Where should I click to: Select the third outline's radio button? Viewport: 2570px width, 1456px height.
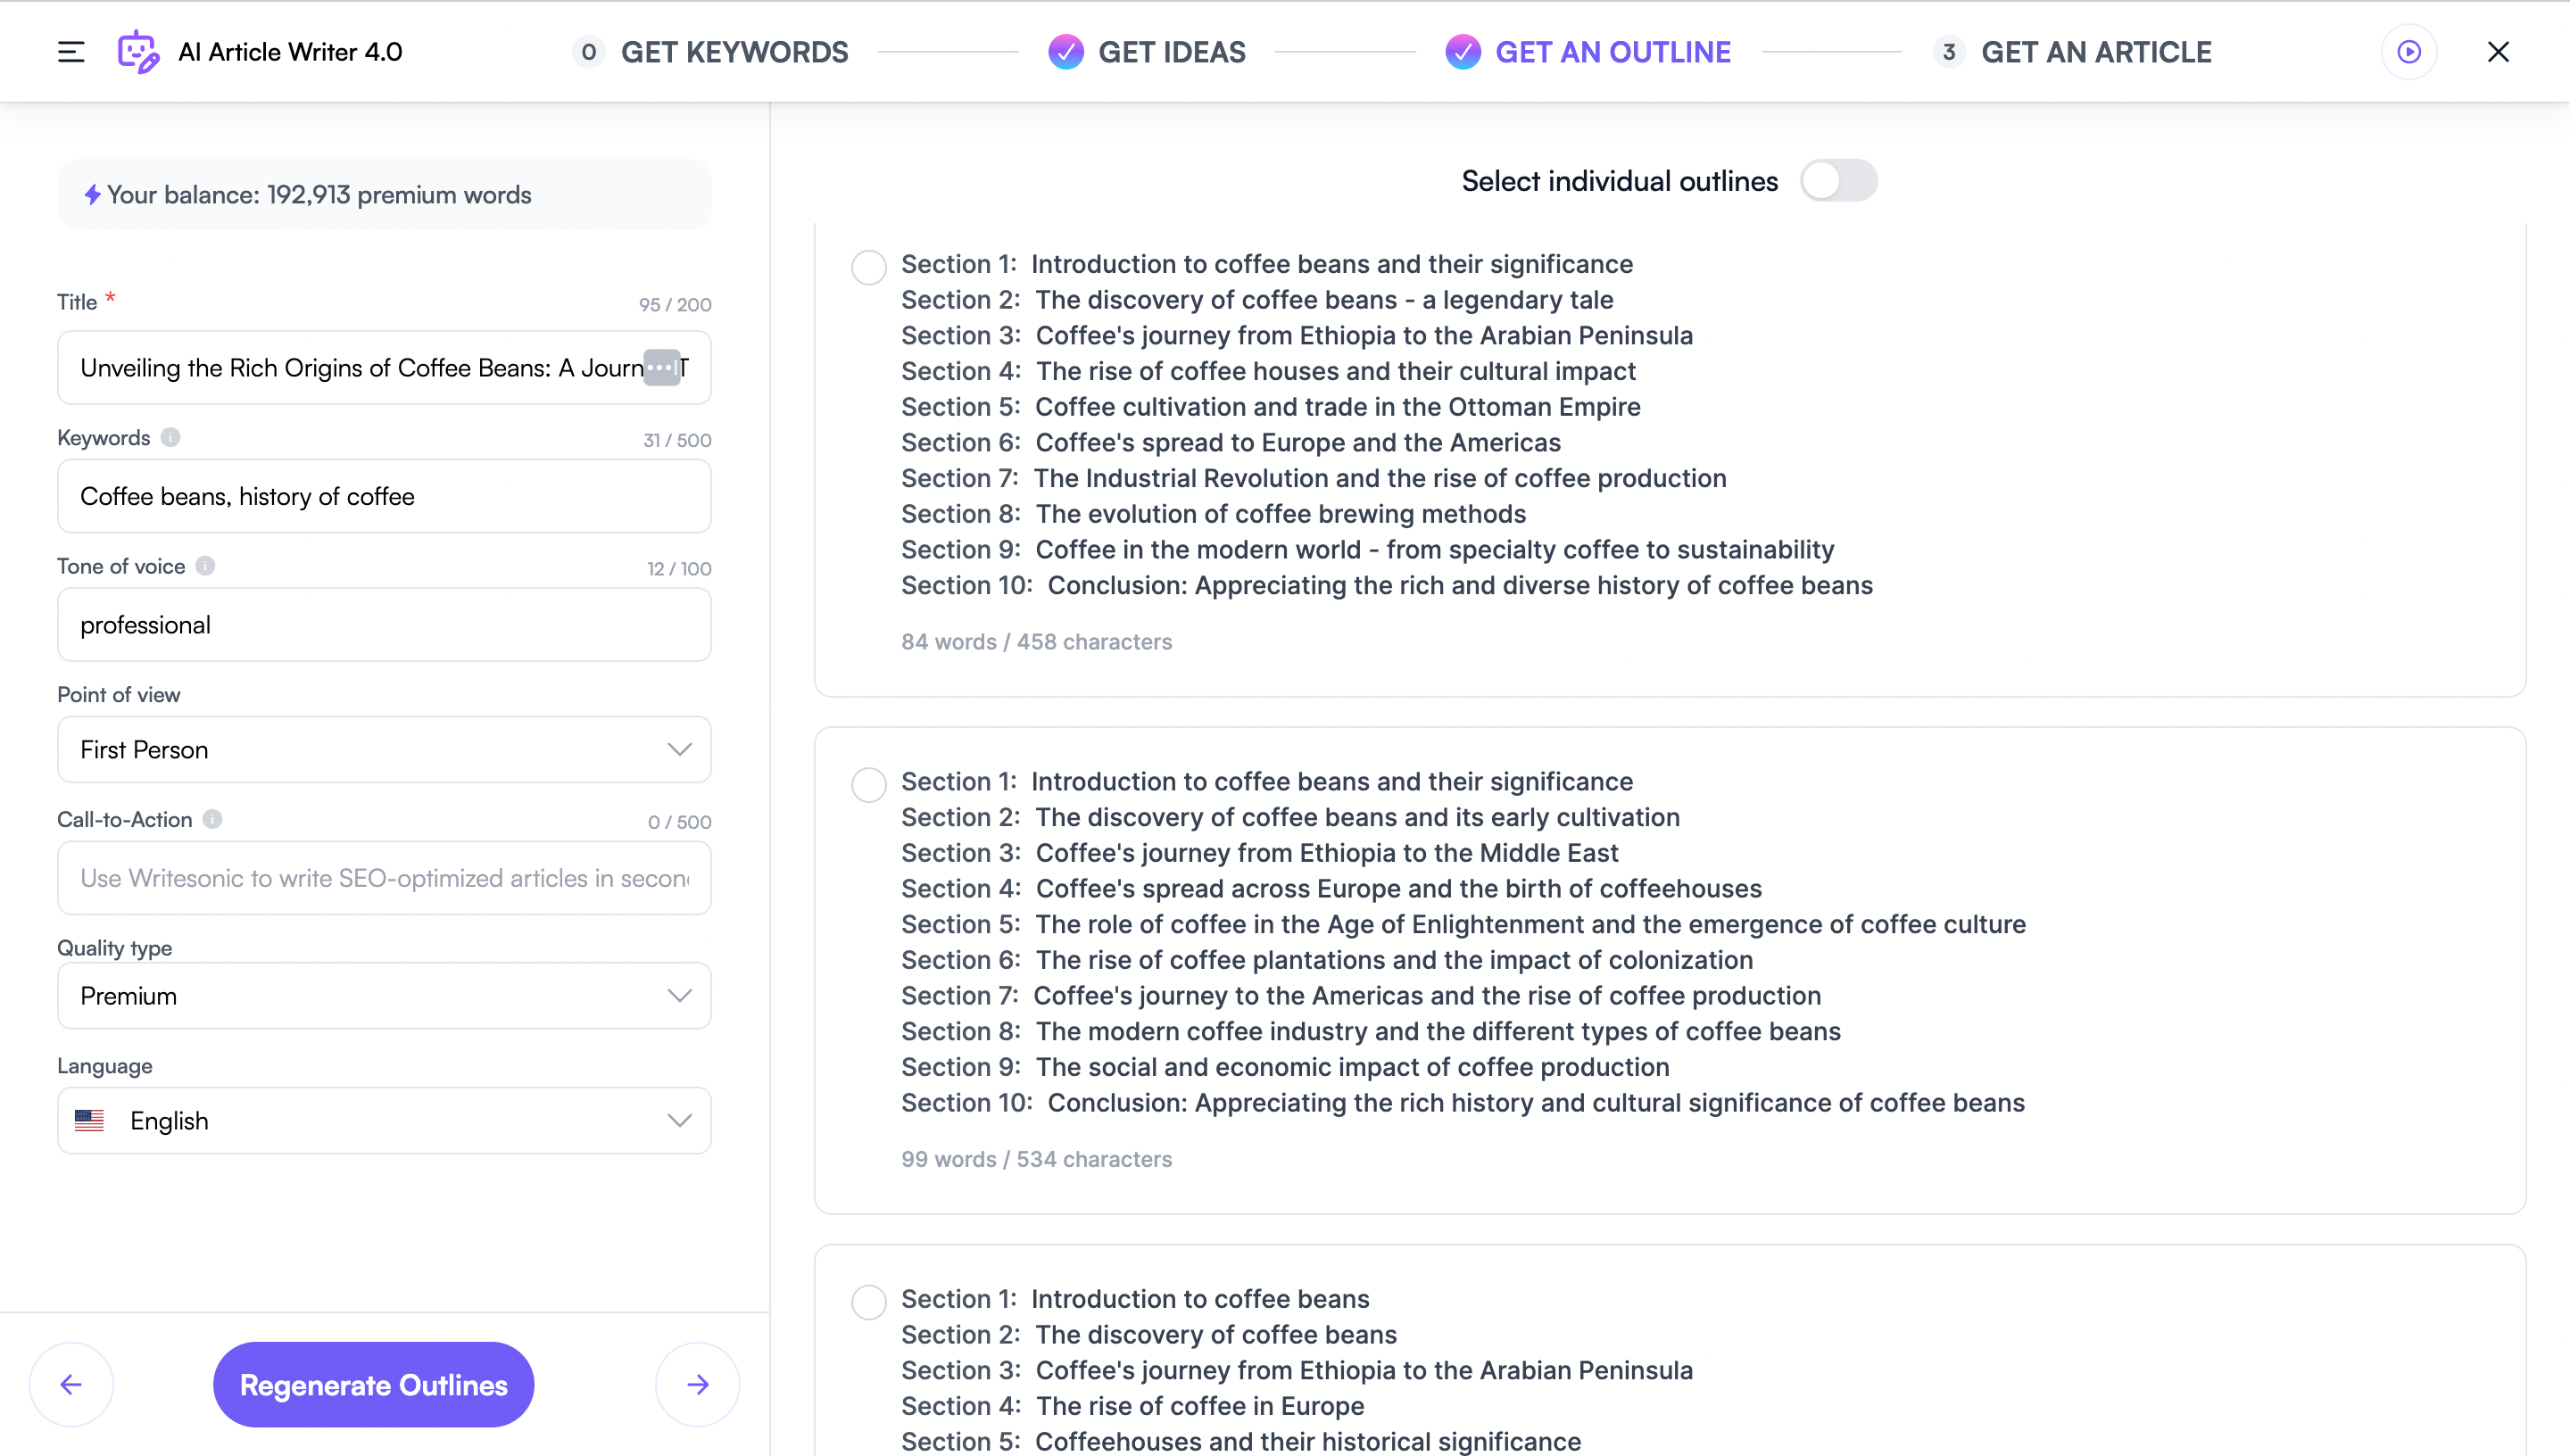pos(868,1301)
